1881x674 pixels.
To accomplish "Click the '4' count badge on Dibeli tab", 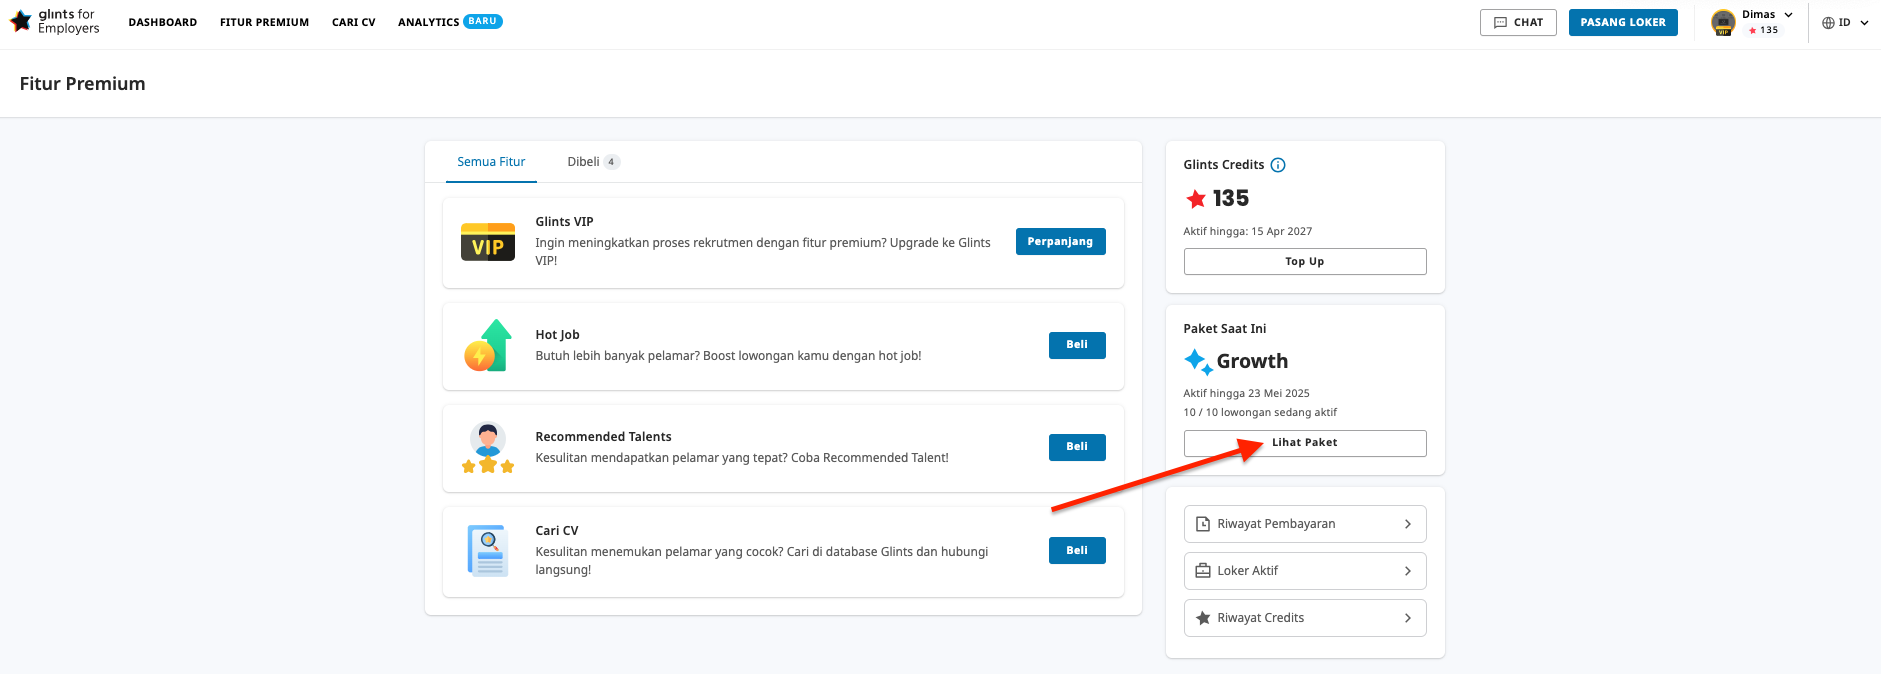I will tap(611, 162).
